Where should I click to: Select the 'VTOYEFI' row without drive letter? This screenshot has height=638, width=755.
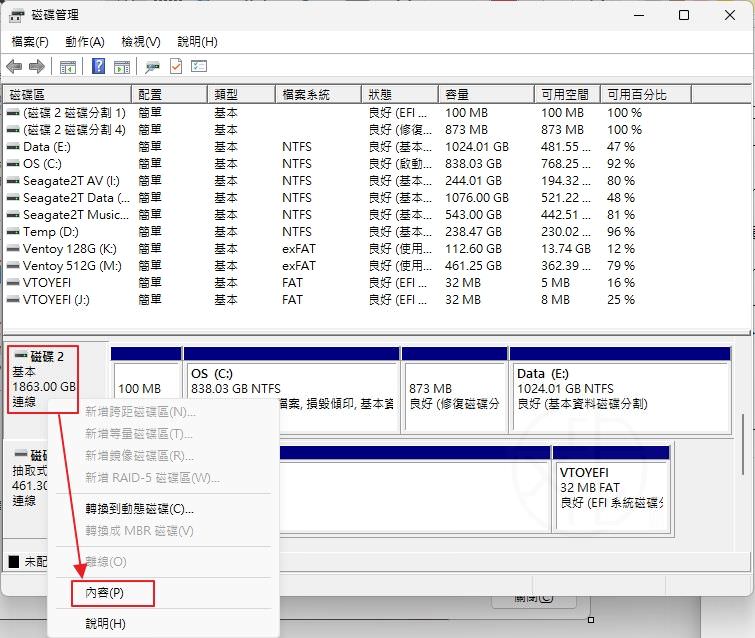coord(47,283)
